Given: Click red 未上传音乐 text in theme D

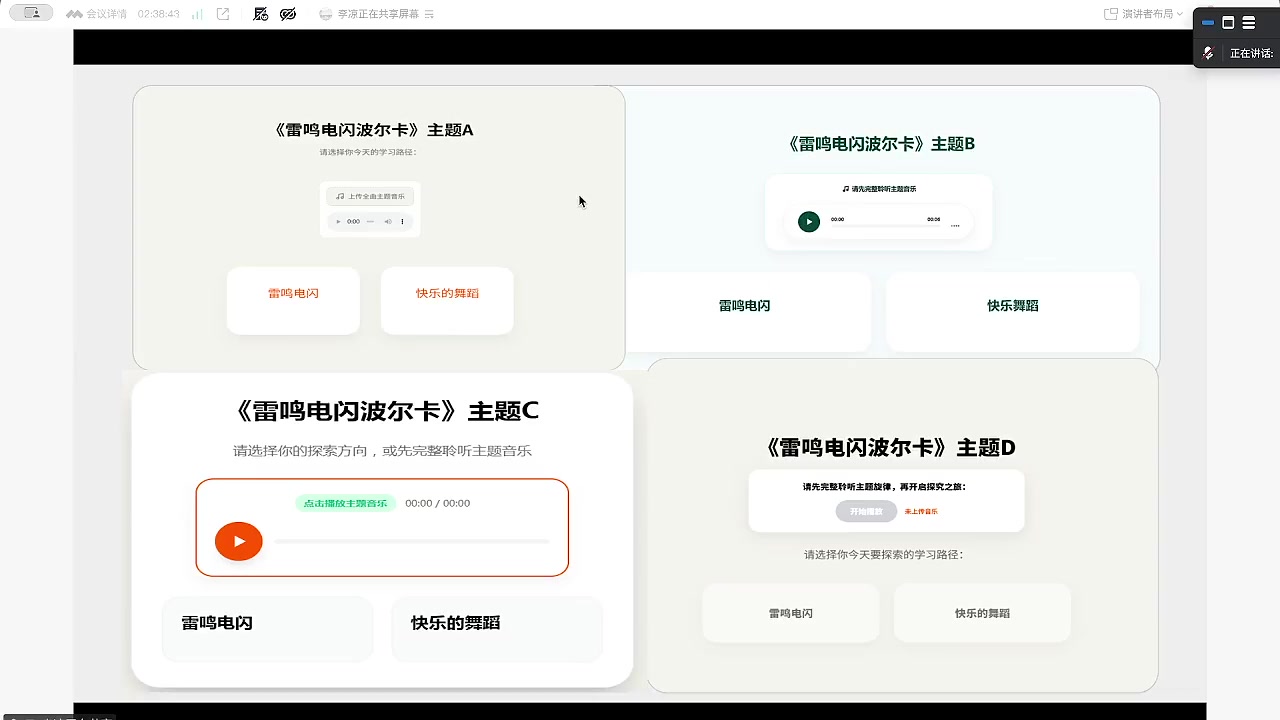Looking at the screenshot, I should 921,511.
